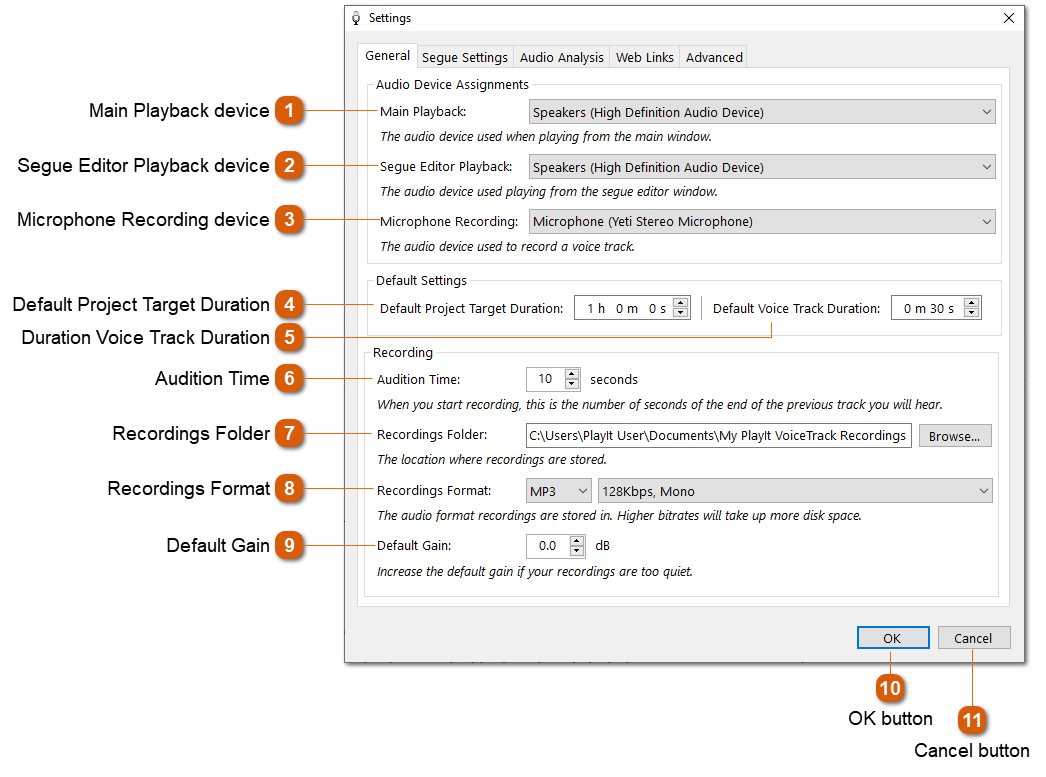Click inside the Default Gain value box
Viewport: 1046px width, 777px height.
547,546
